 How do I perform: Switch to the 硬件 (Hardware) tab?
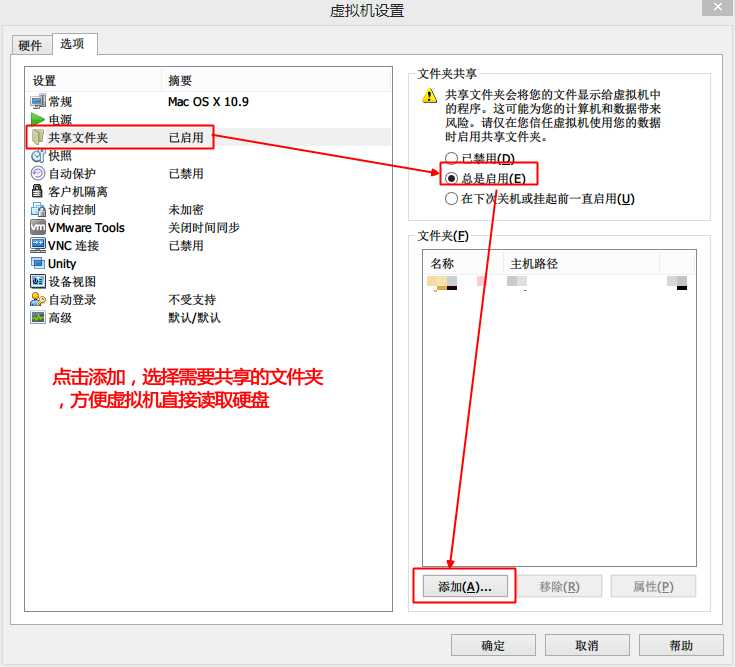pyautogui.click(x=30, y=45)
